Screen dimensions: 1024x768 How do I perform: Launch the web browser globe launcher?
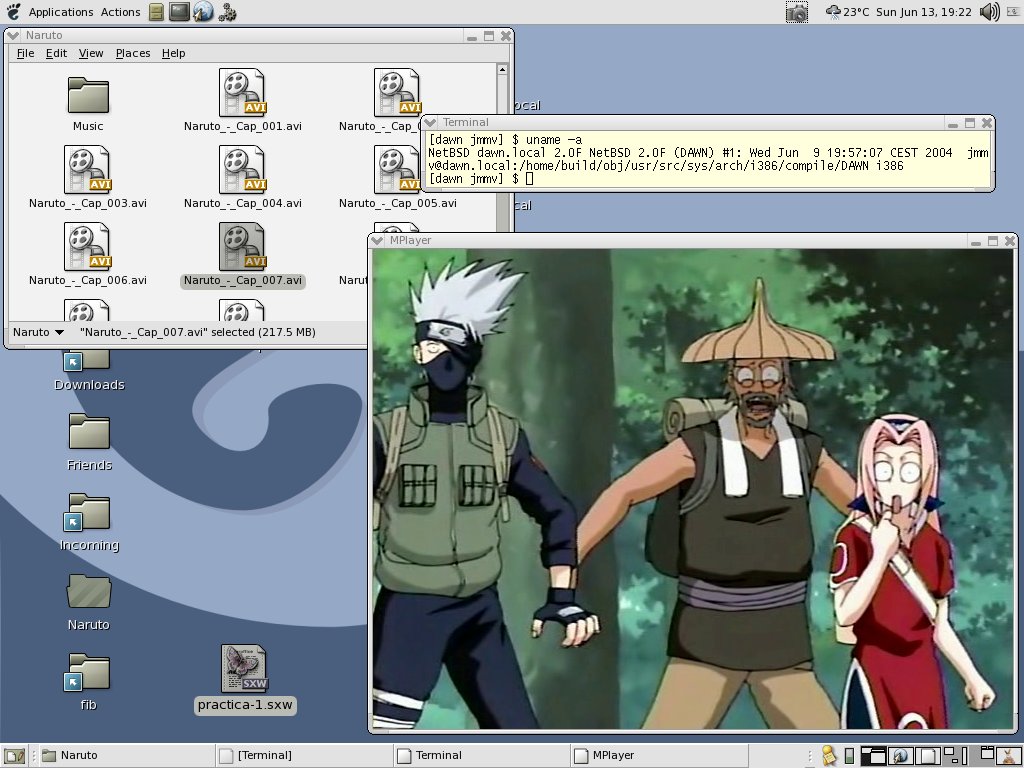pos(203,12)
